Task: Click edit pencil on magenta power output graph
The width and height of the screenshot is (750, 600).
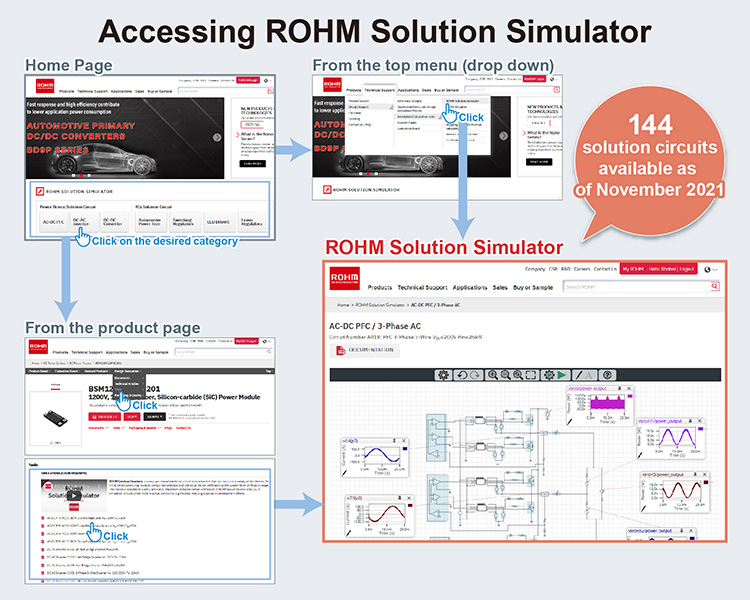Action: tap(570, 422)
